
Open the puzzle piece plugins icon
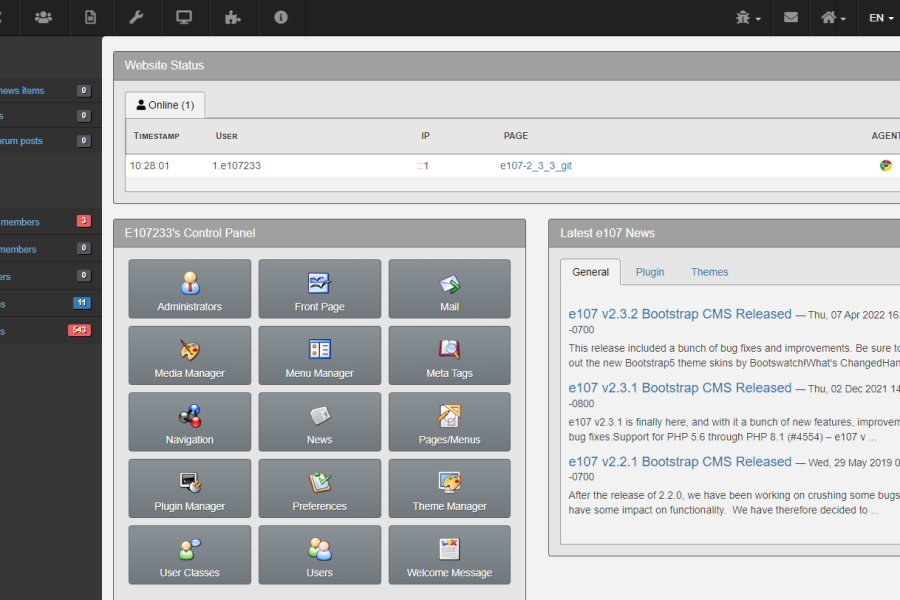[232, 17]
